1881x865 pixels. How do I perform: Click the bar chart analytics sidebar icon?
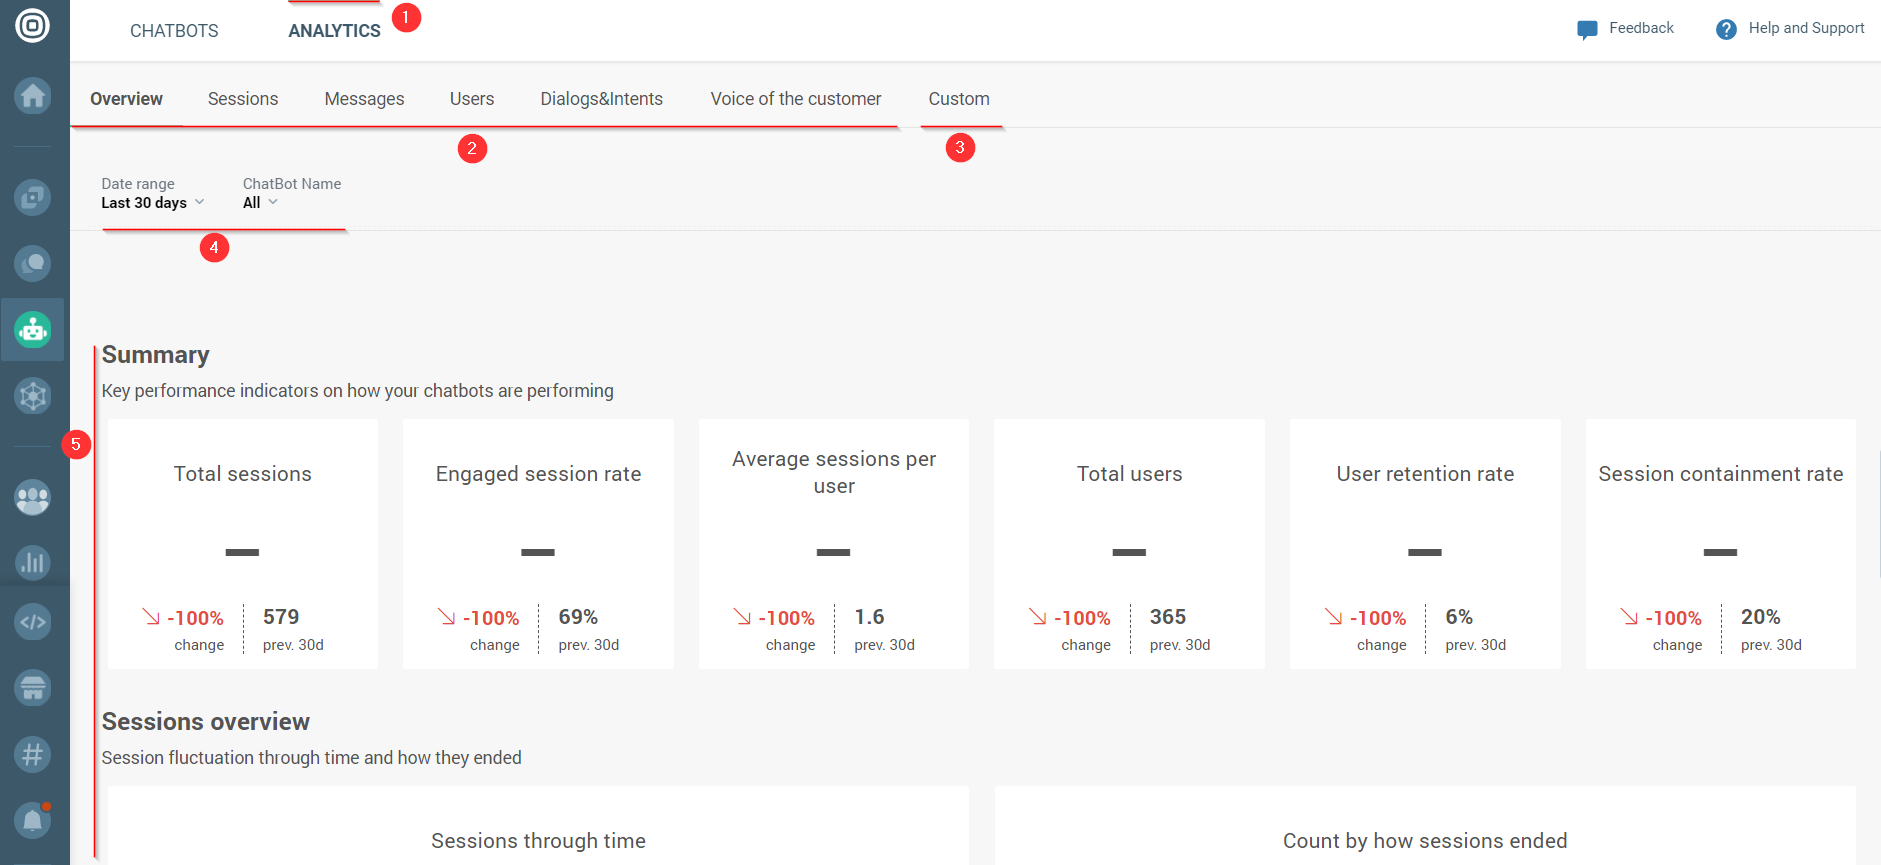tap(33, 562)
